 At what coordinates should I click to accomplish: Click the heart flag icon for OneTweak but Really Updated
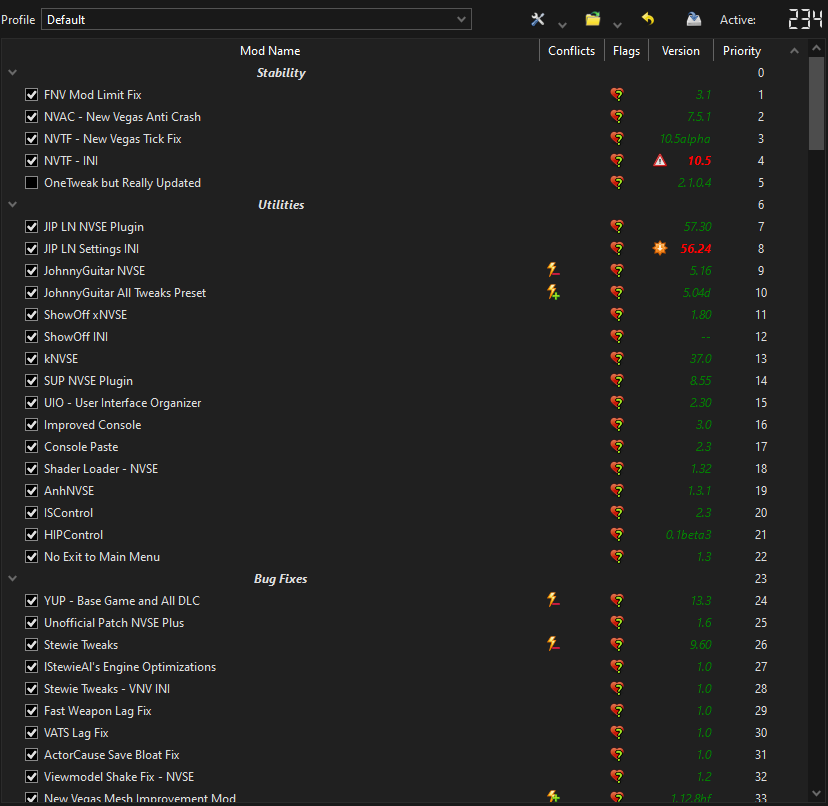pos(617,183)
